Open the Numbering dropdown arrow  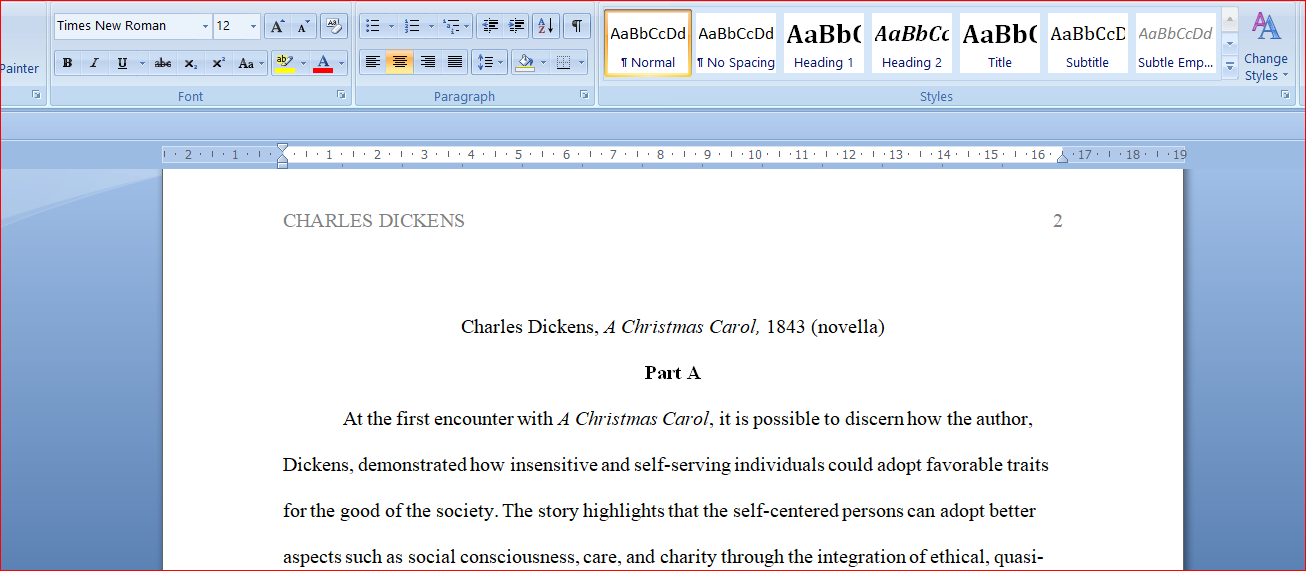pyautogui.click(x=431, y=26)
